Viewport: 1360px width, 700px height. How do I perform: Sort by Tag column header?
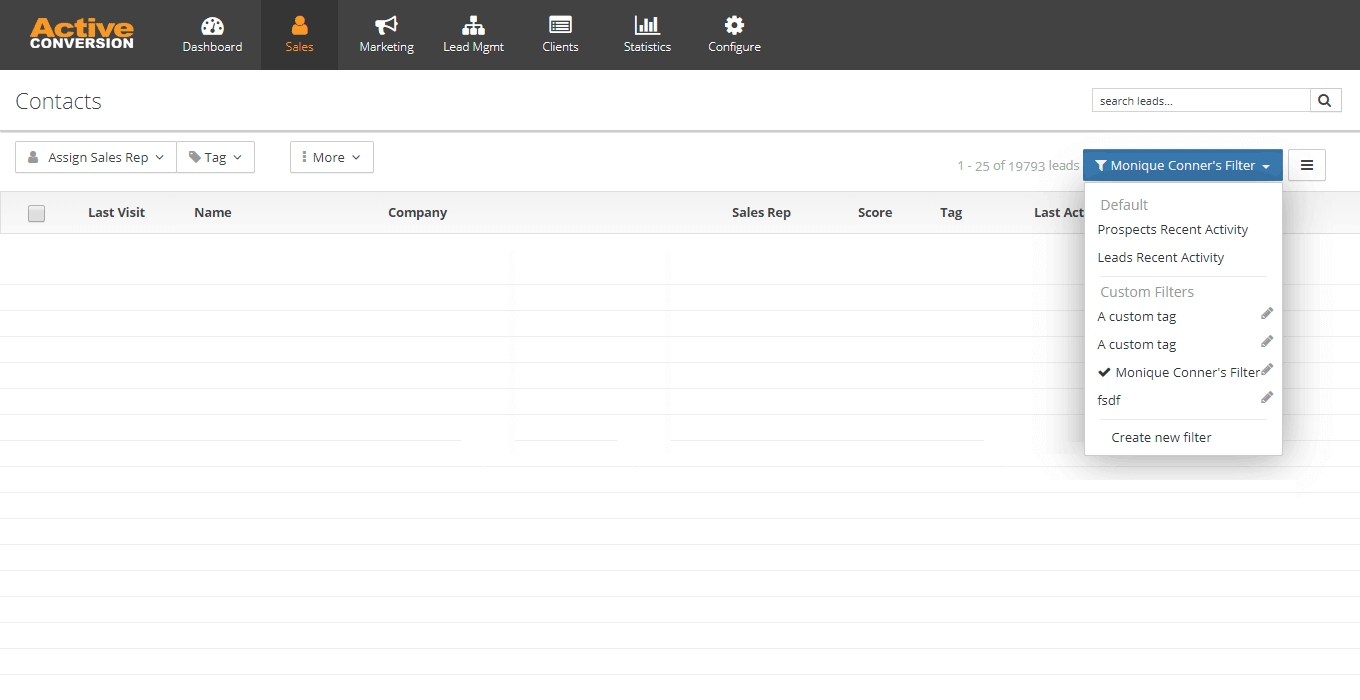(x=951, y=213)
